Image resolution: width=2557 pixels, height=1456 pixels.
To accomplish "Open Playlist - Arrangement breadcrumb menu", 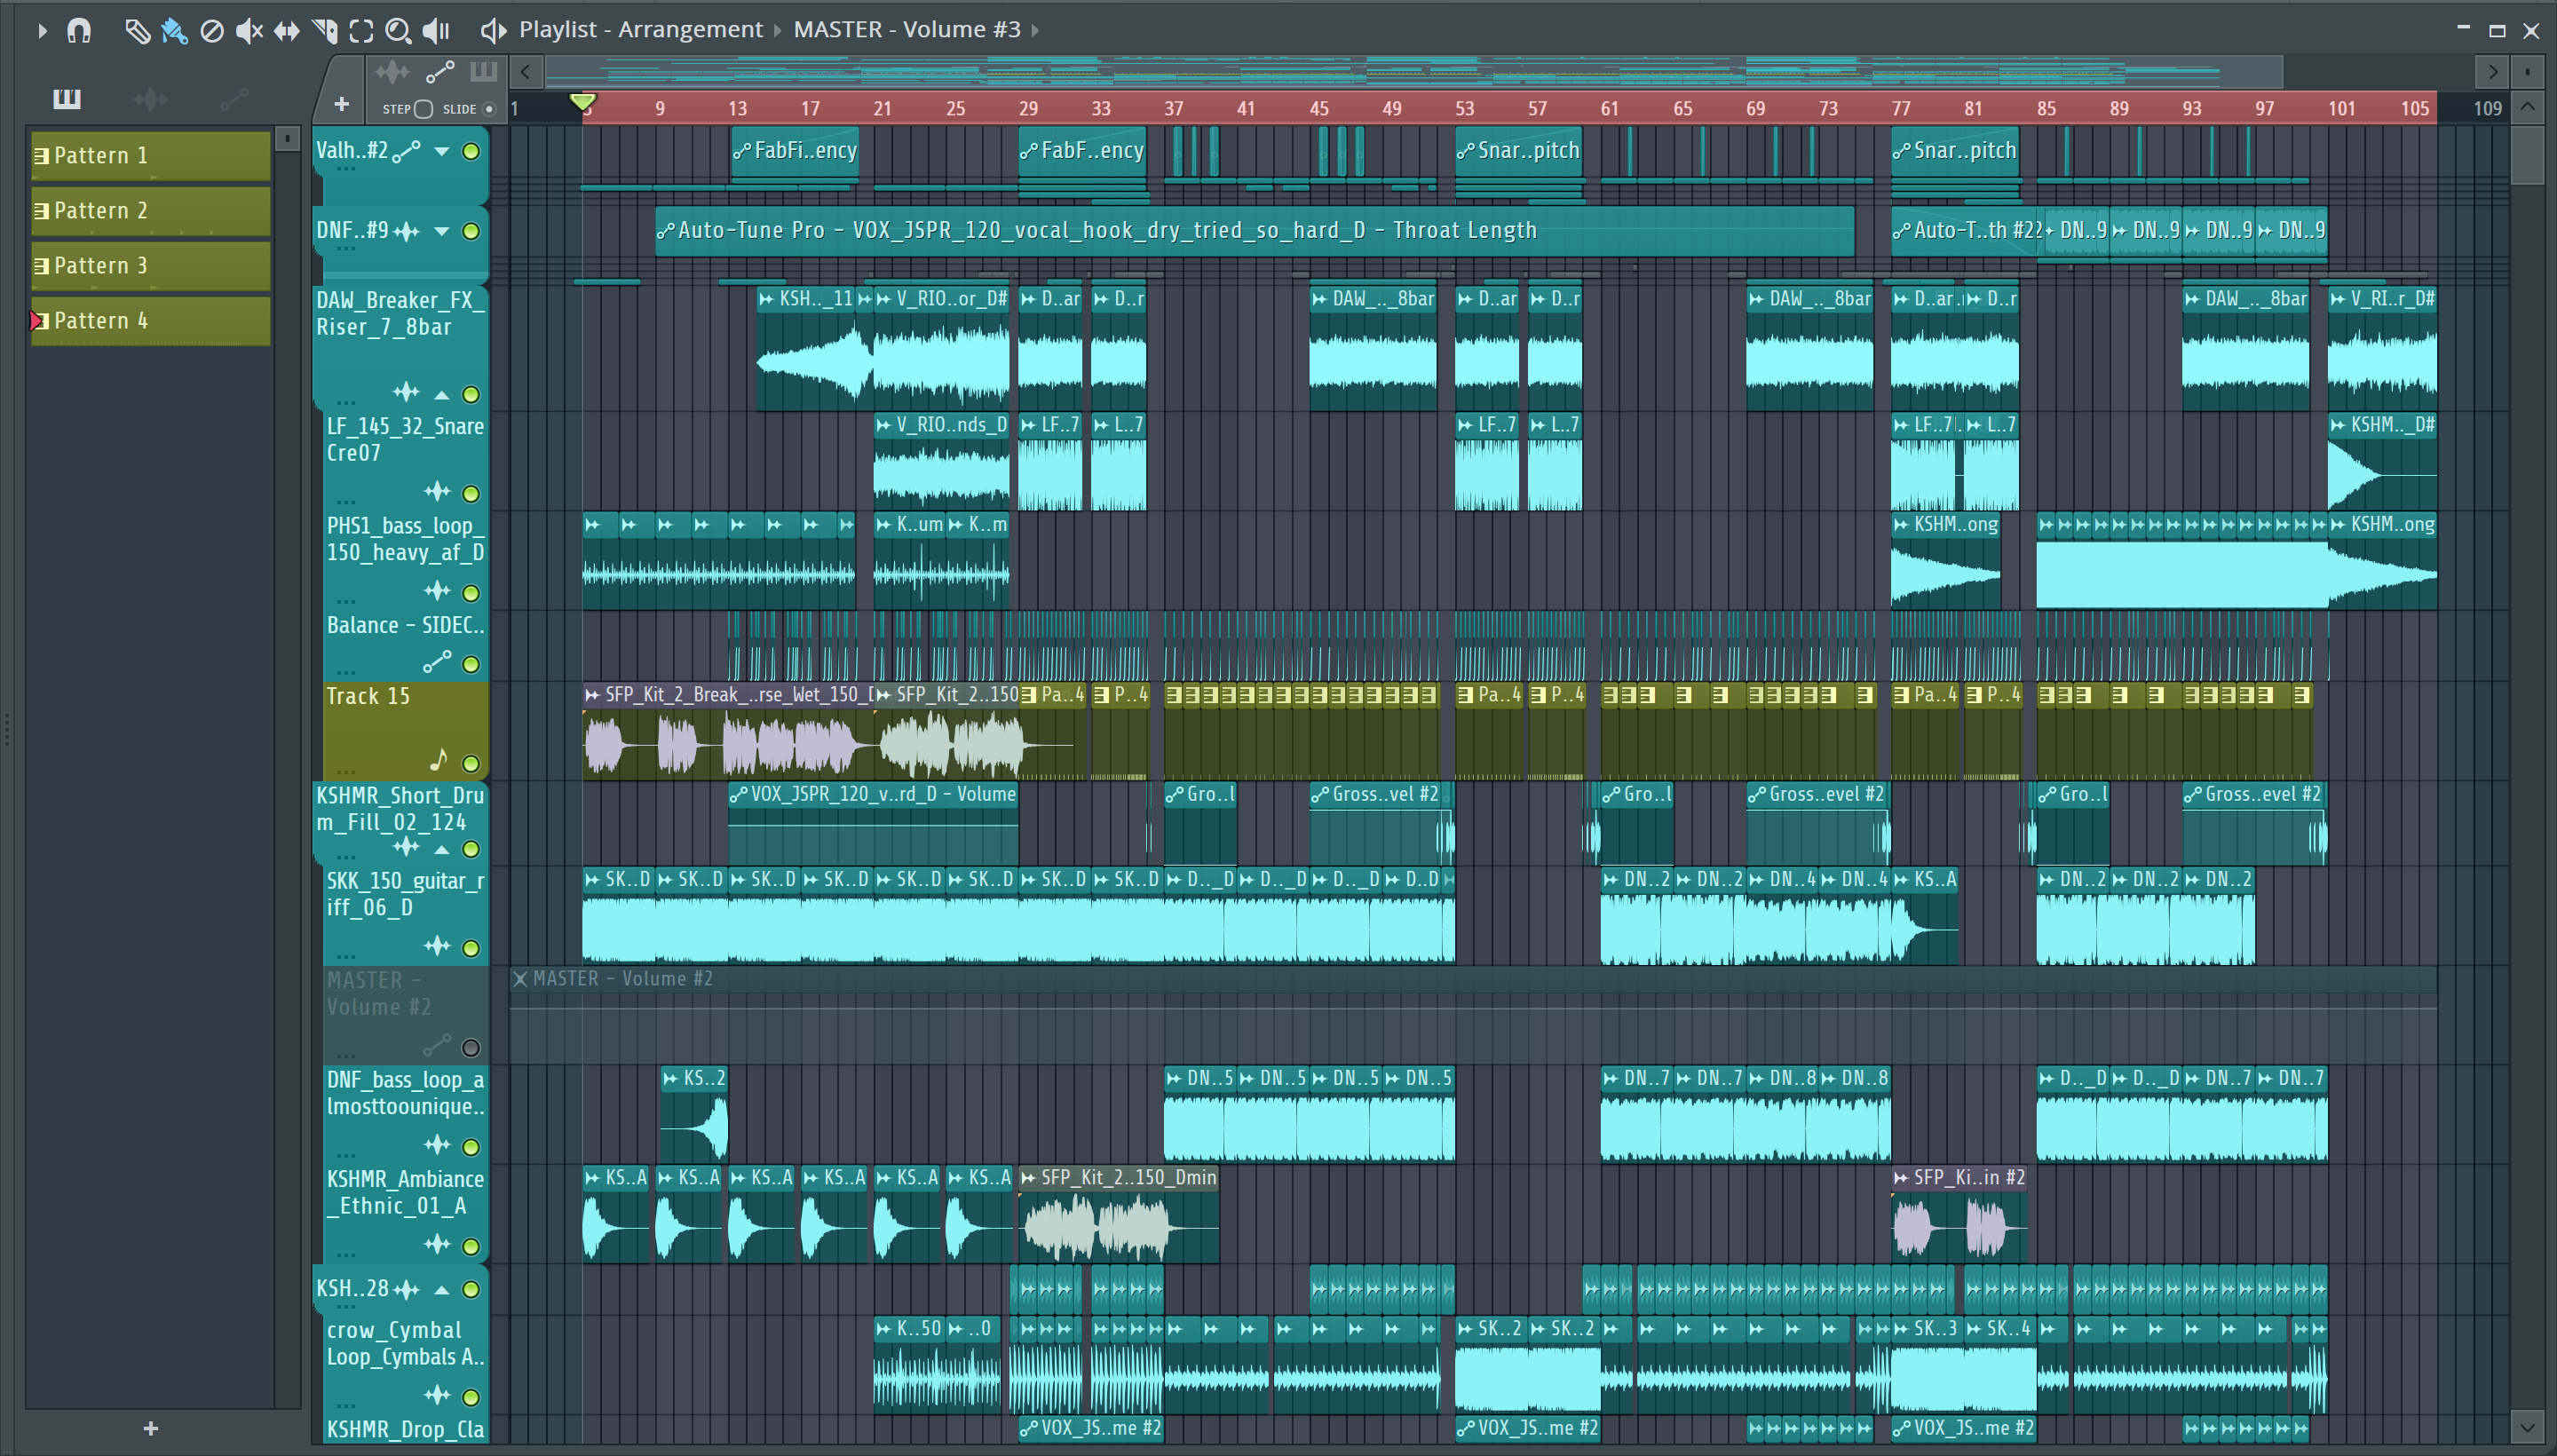I will pos(641,29).
